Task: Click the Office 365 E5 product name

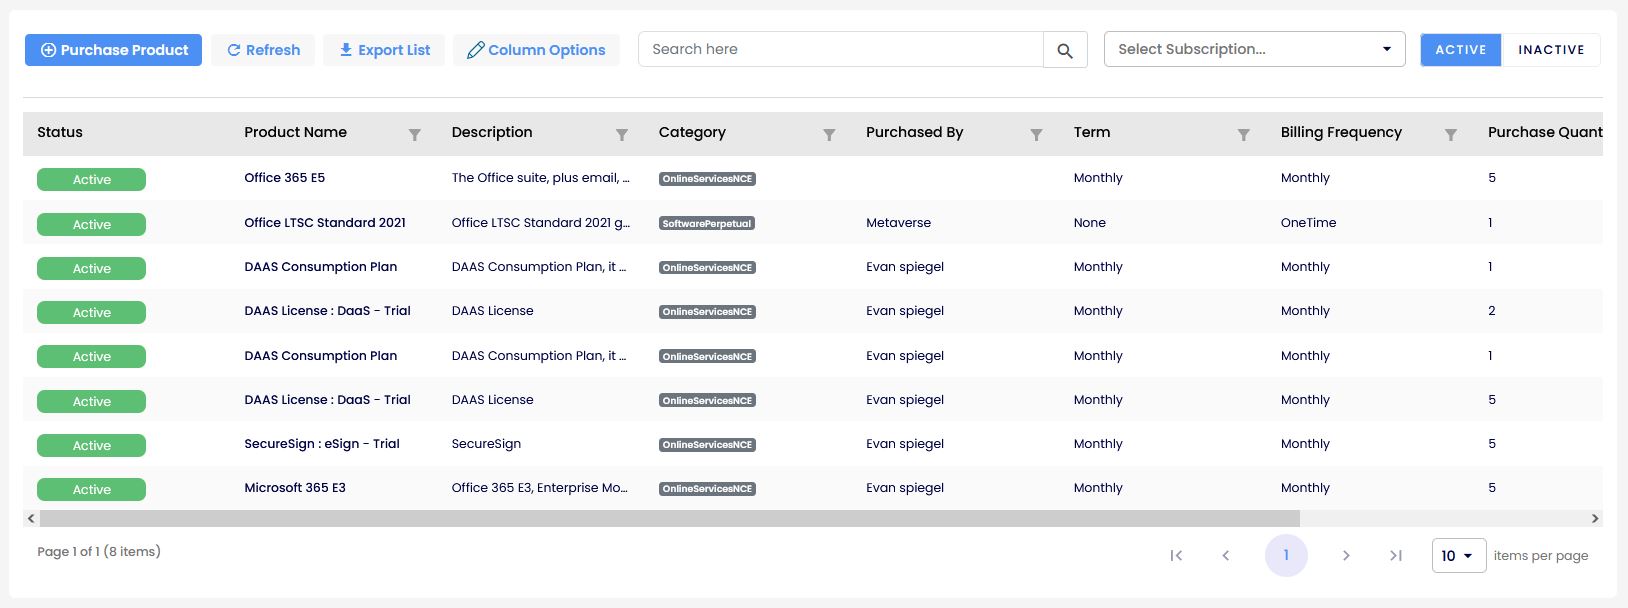Action: click(285, 178)
